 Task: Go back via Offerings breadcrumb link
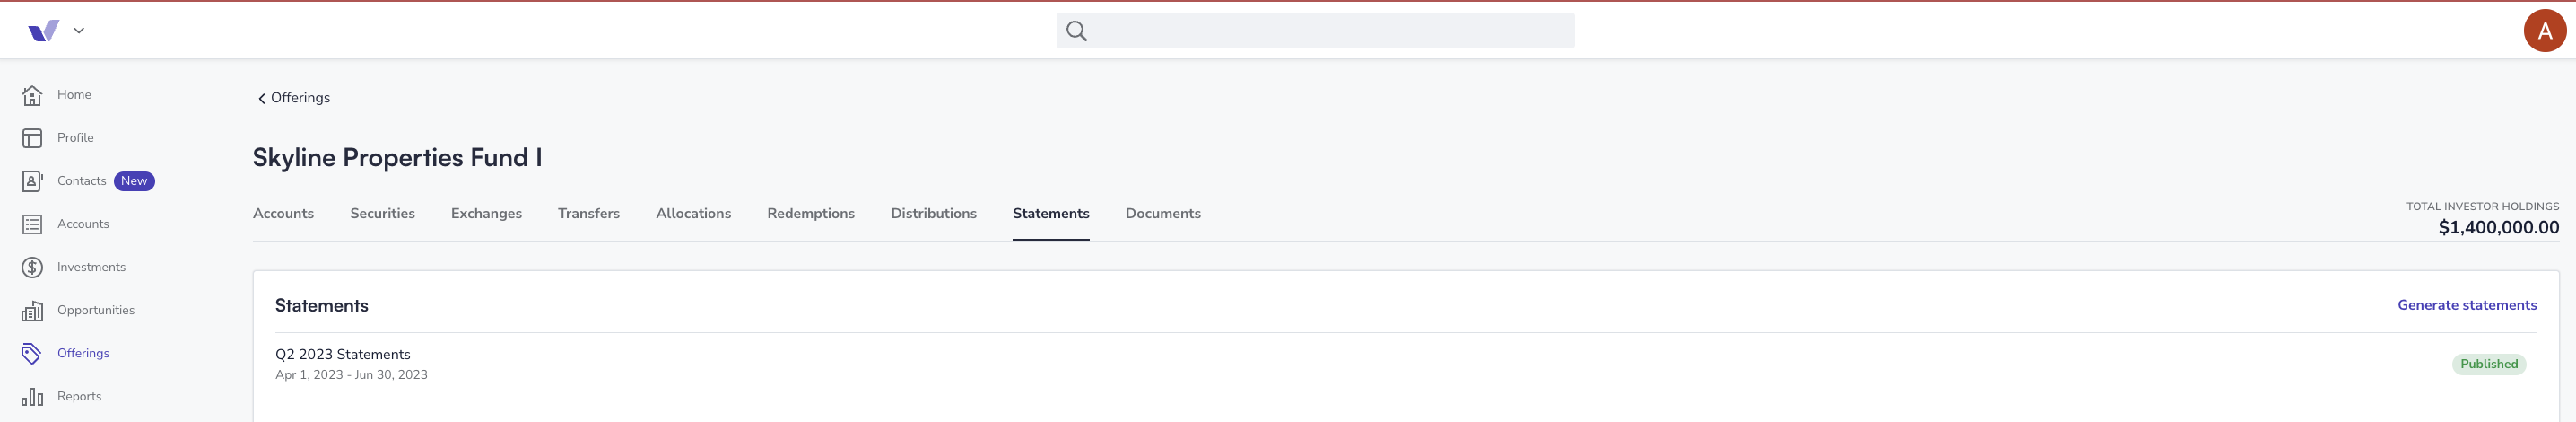[300, 98]
